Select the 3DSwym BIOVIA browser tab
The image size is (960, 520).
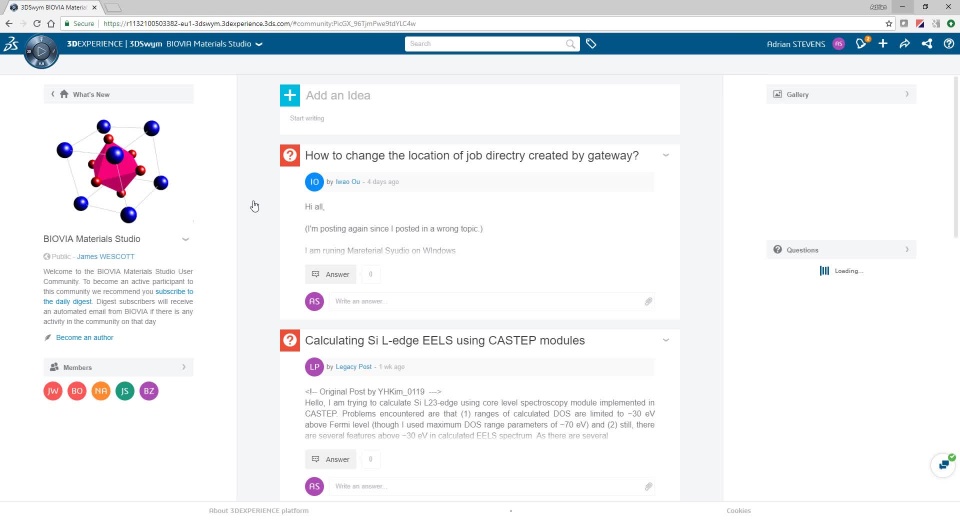pyautogui.click(x=53, y=7)
